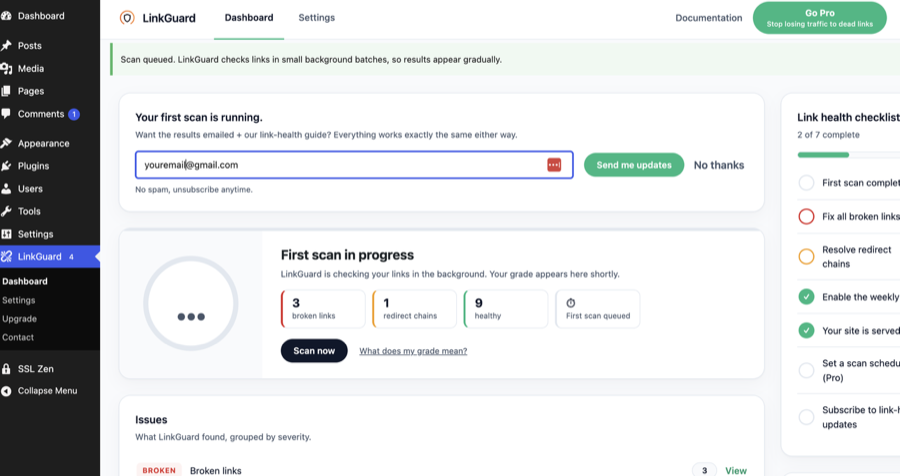
Task: Click the LinkGuard chain icon in sidebar
Action: 6,257
